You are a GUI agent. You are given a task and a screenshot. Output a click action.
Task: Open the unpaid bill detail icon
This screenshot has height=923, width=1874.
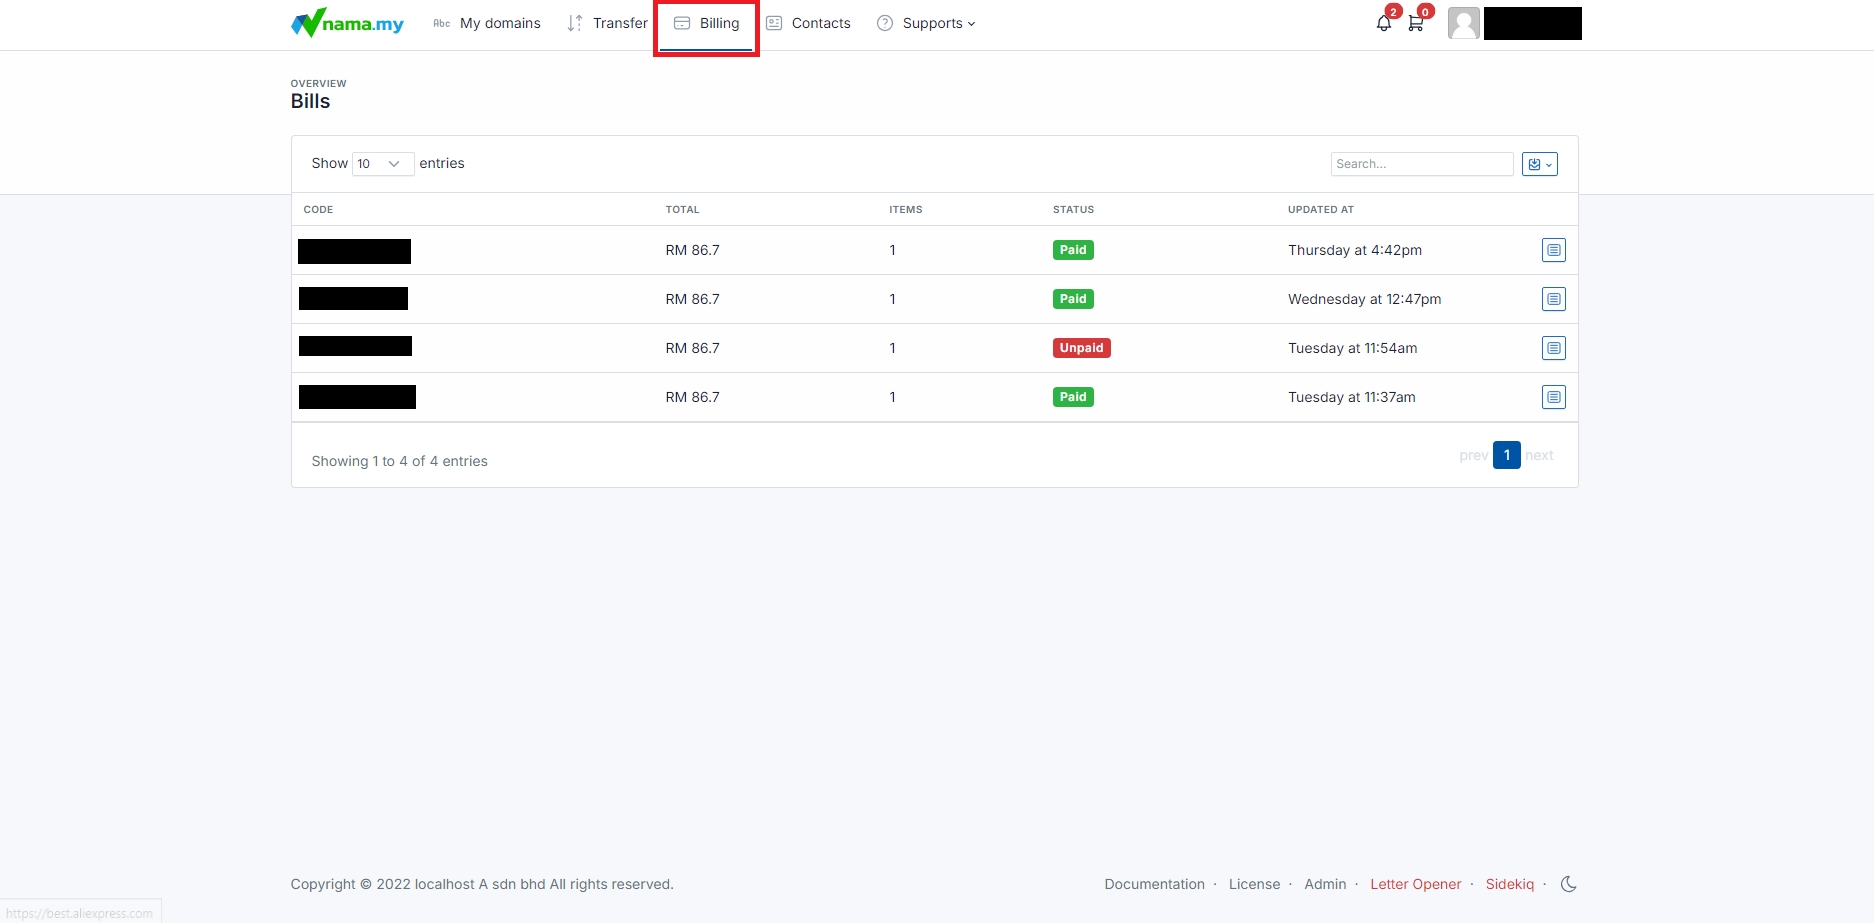1553,348
